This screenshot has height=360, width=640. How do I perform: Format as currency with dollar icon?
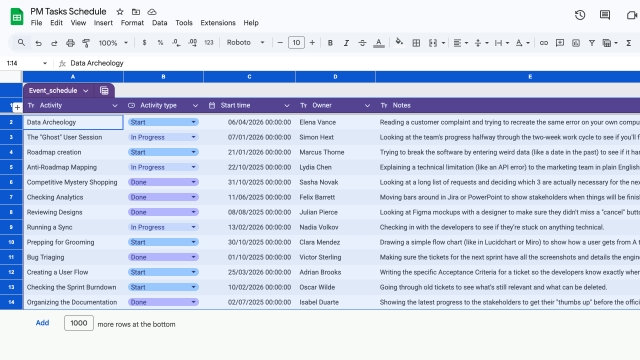click(x=144, y=42)
